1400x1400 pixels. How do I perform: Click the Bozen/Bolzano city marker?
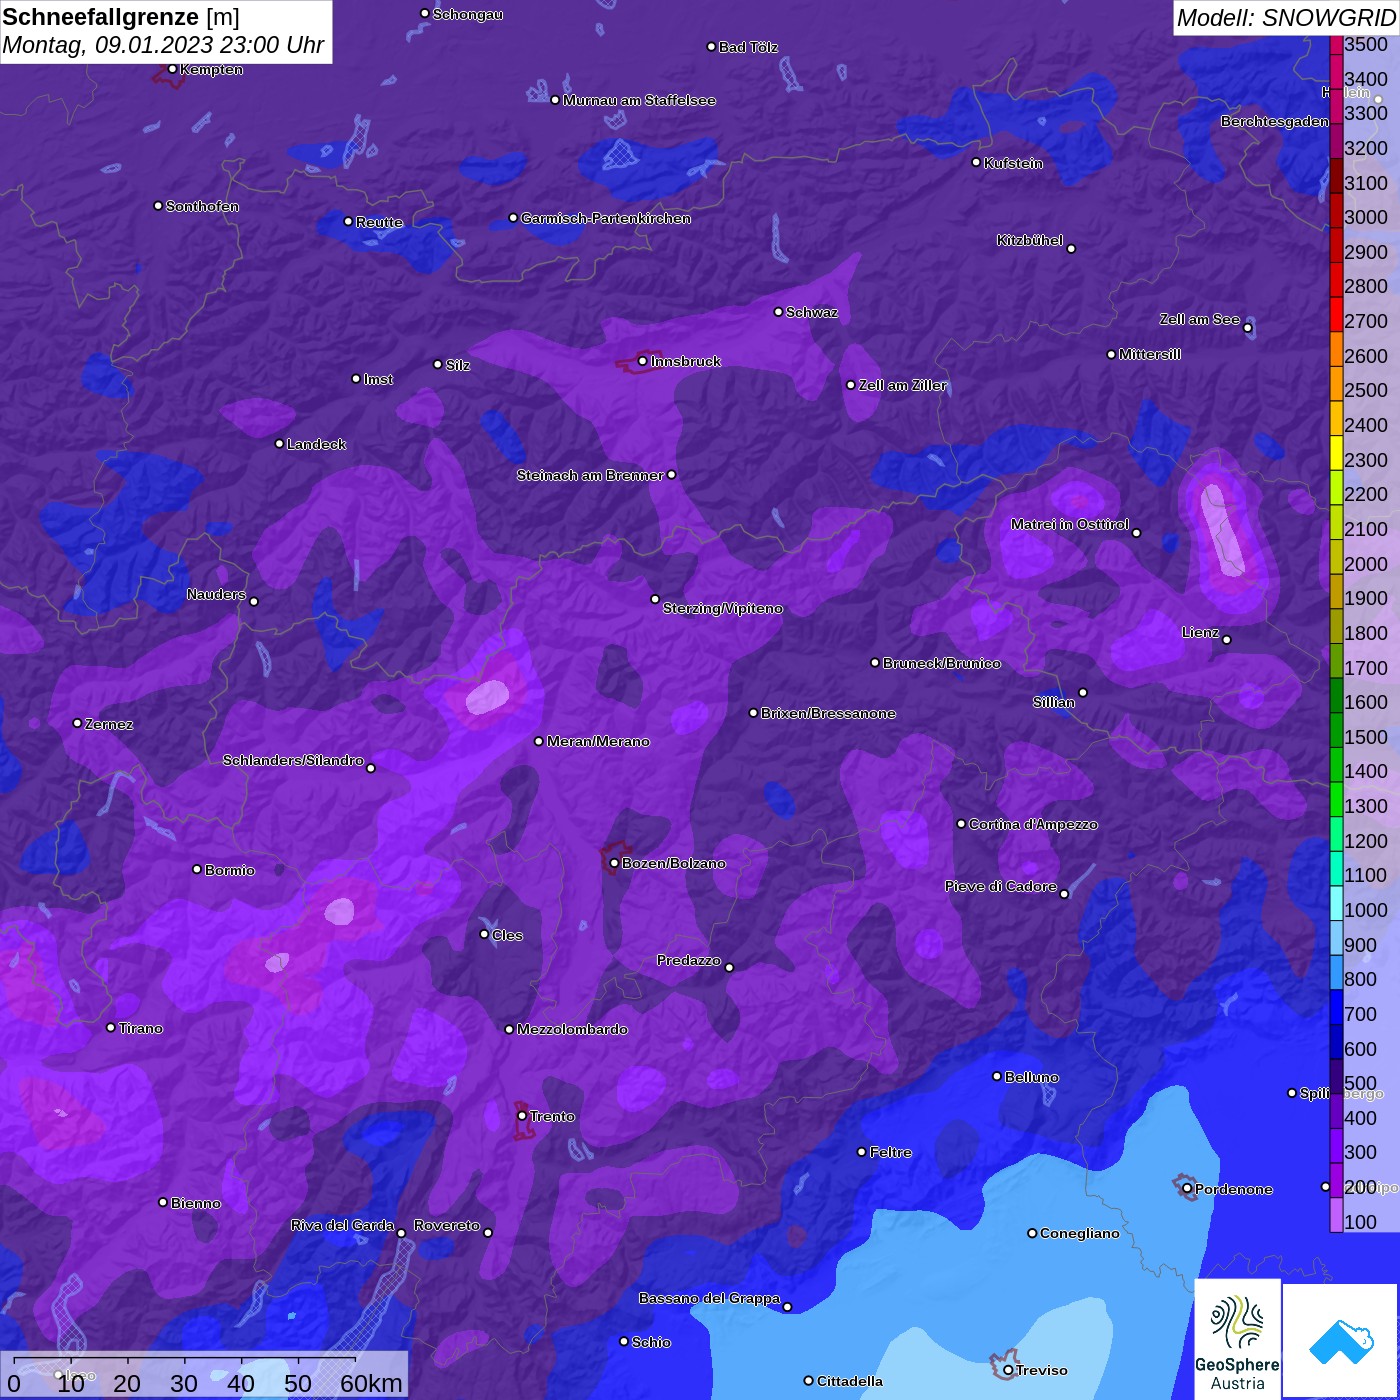[x=614, y=863]
